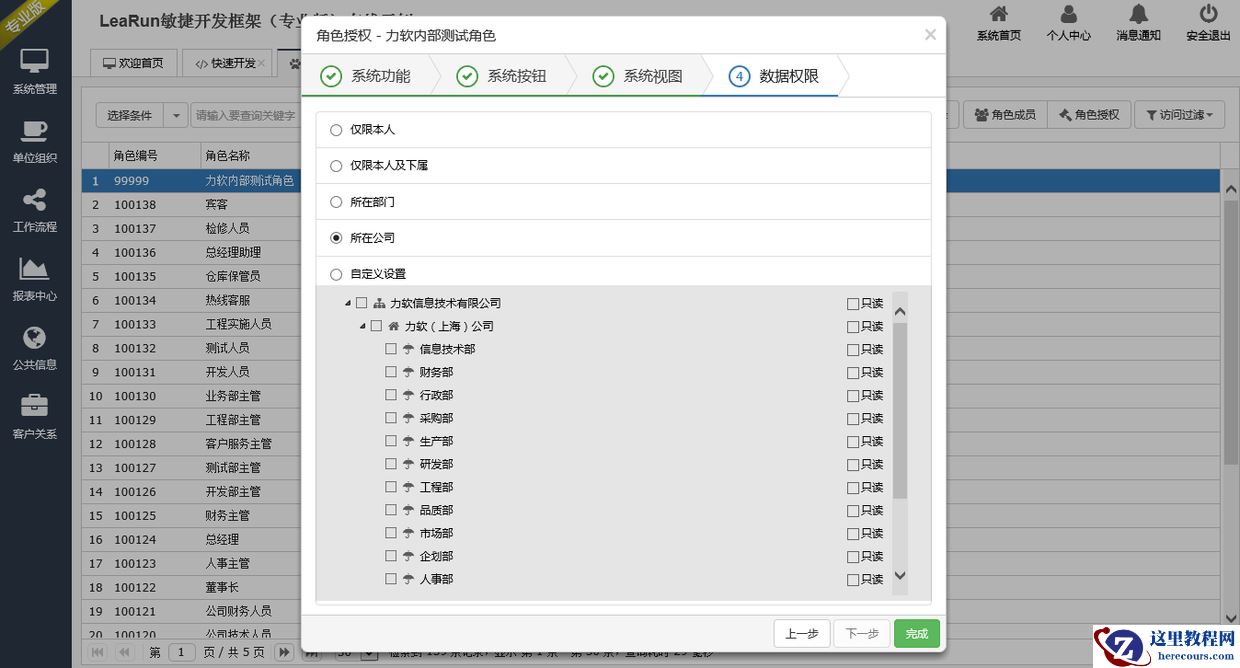Go to wizard step 系统功能
Screen dimensions: 1240x668
pos(365,76)
